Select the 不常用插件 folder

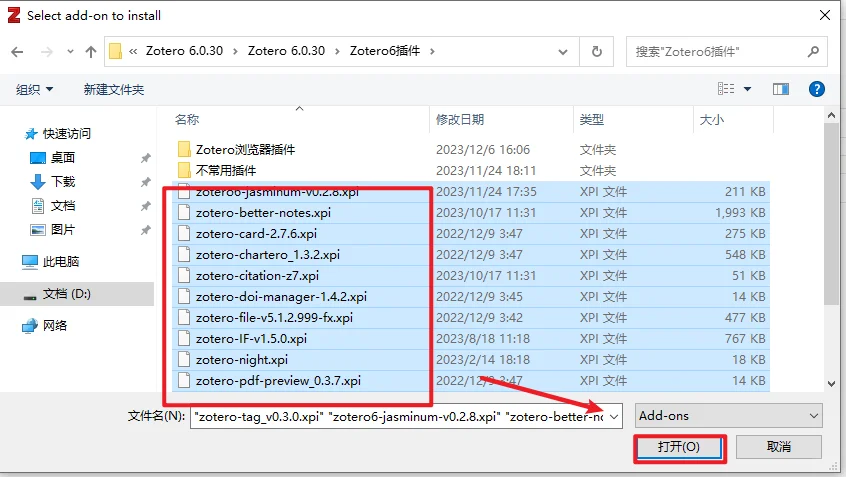coord(226,171)
